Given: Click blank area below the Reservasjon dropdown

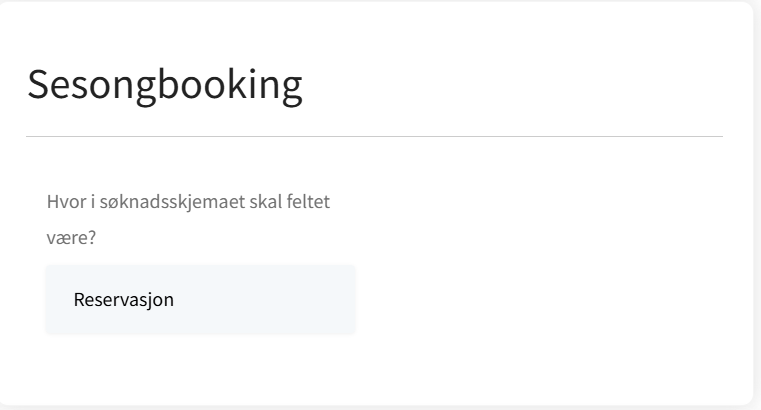Looking at the screenshot, I should tap(200, 365).
